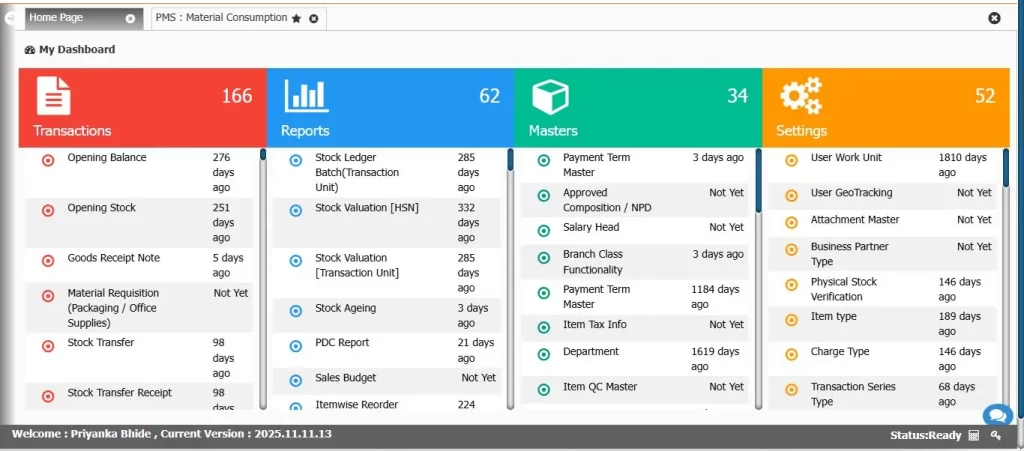
Task: Click the Reports bar chart icon
Action: coord(306,97)
